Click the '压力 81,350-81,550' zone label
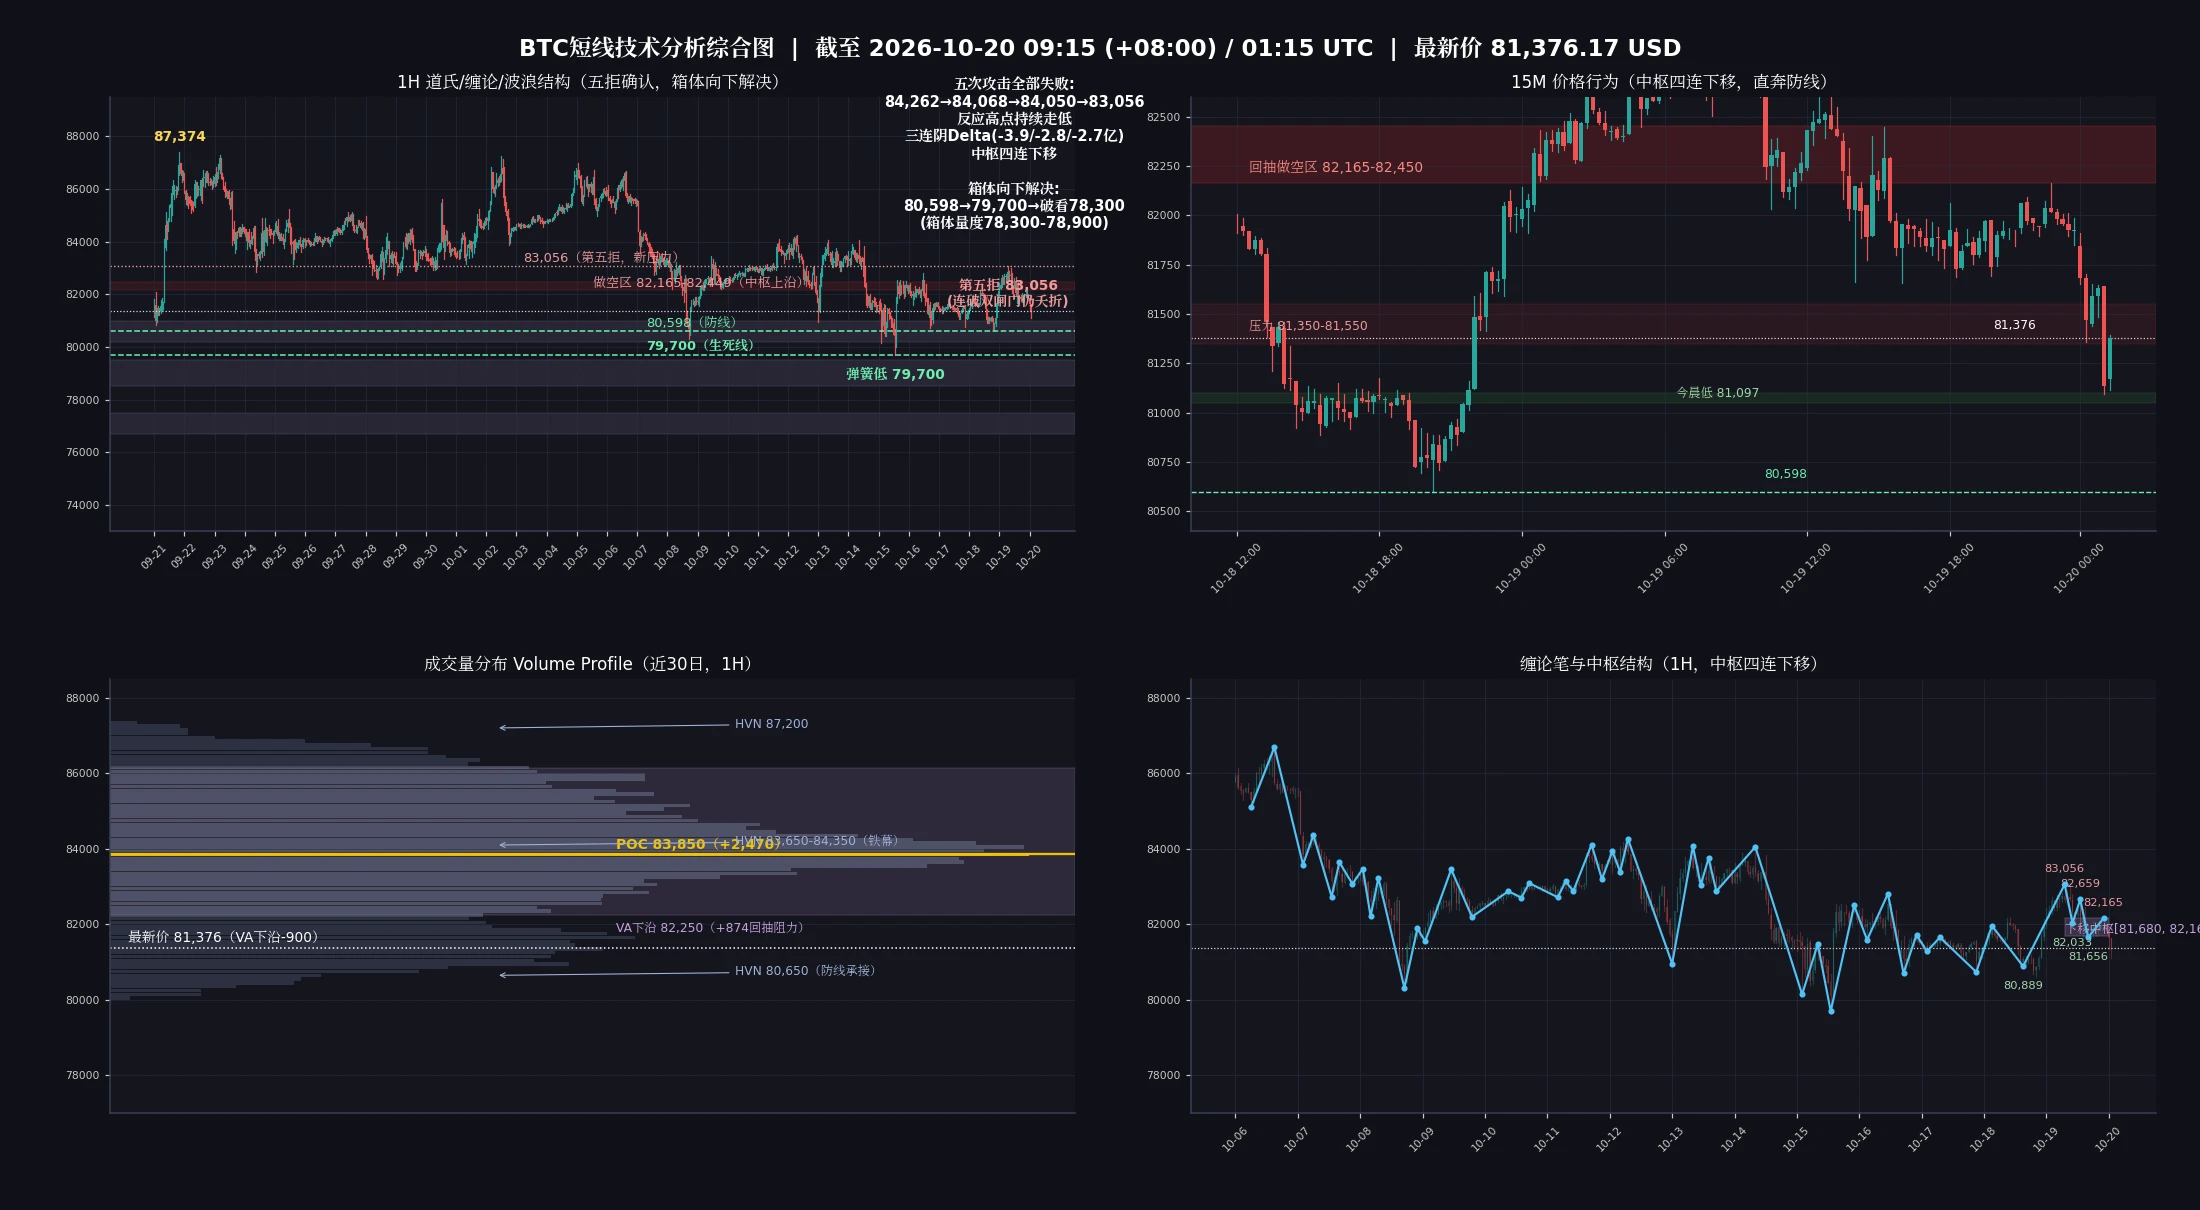Screen dimensions: 2200x1210 pos(1308,326)
